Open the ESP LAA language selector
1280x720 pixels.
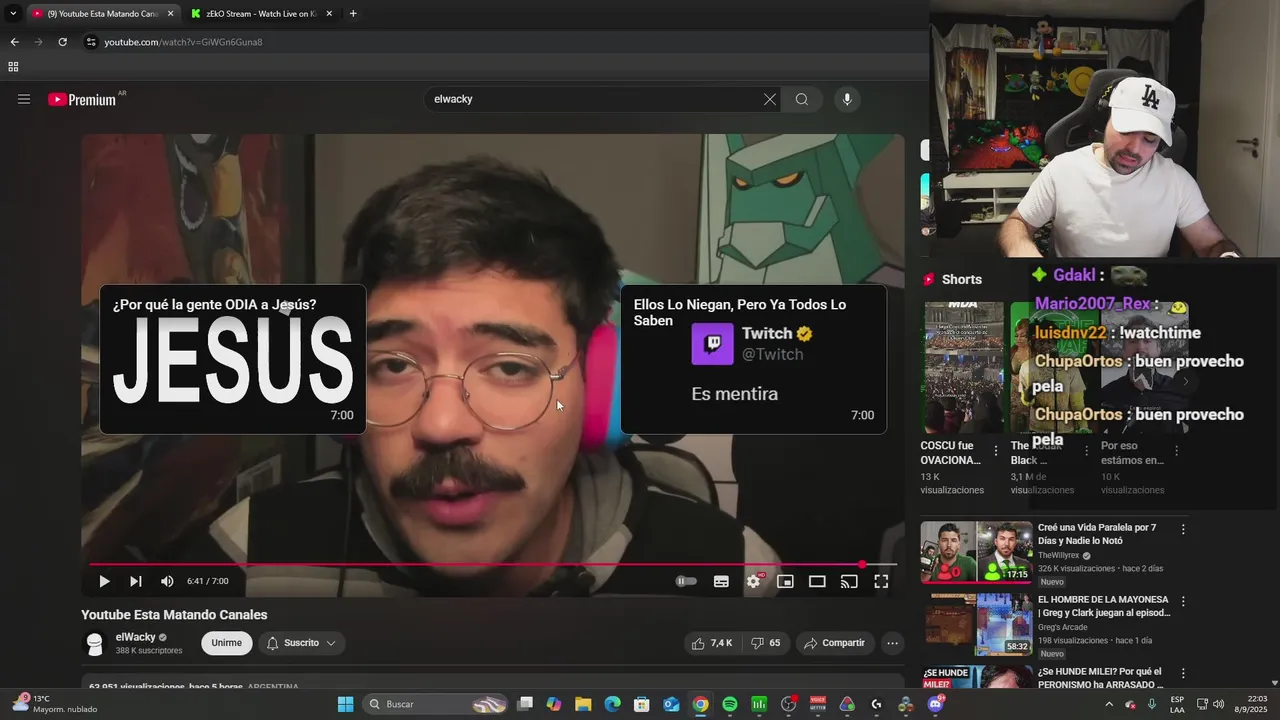[1177, 704]
